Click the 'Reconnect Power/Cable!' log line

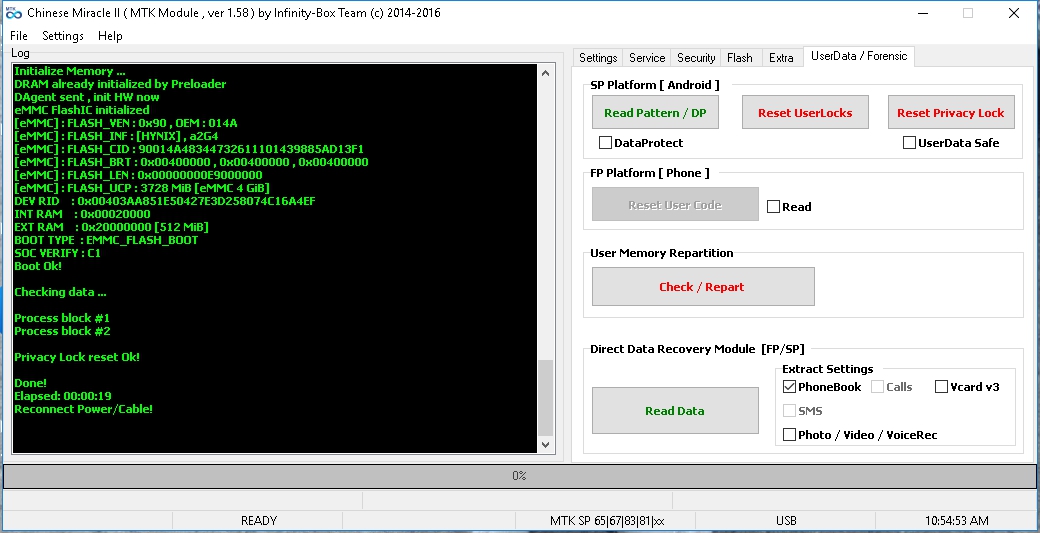[x=84, y=409]
